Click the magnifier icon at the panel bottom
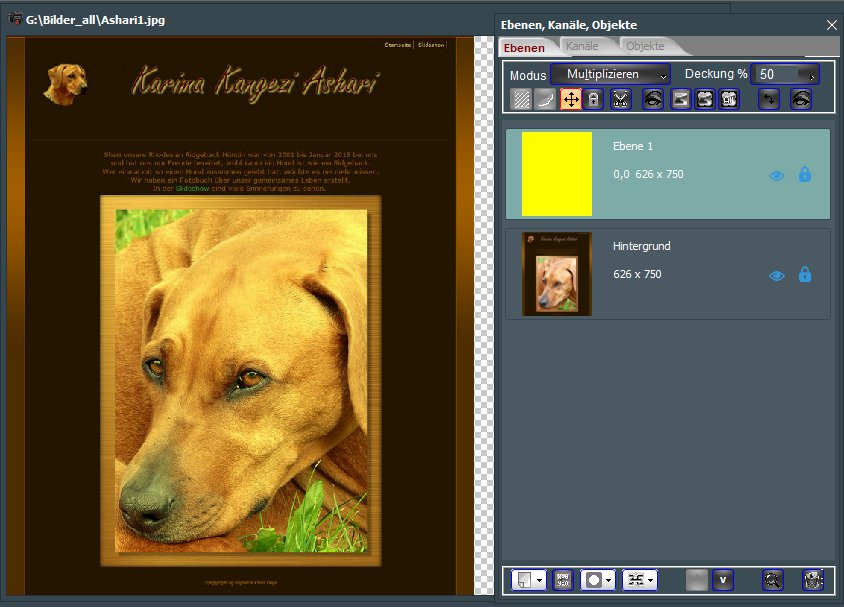The height and width of the screenshot is (607, 844). [x=771, y=579]
